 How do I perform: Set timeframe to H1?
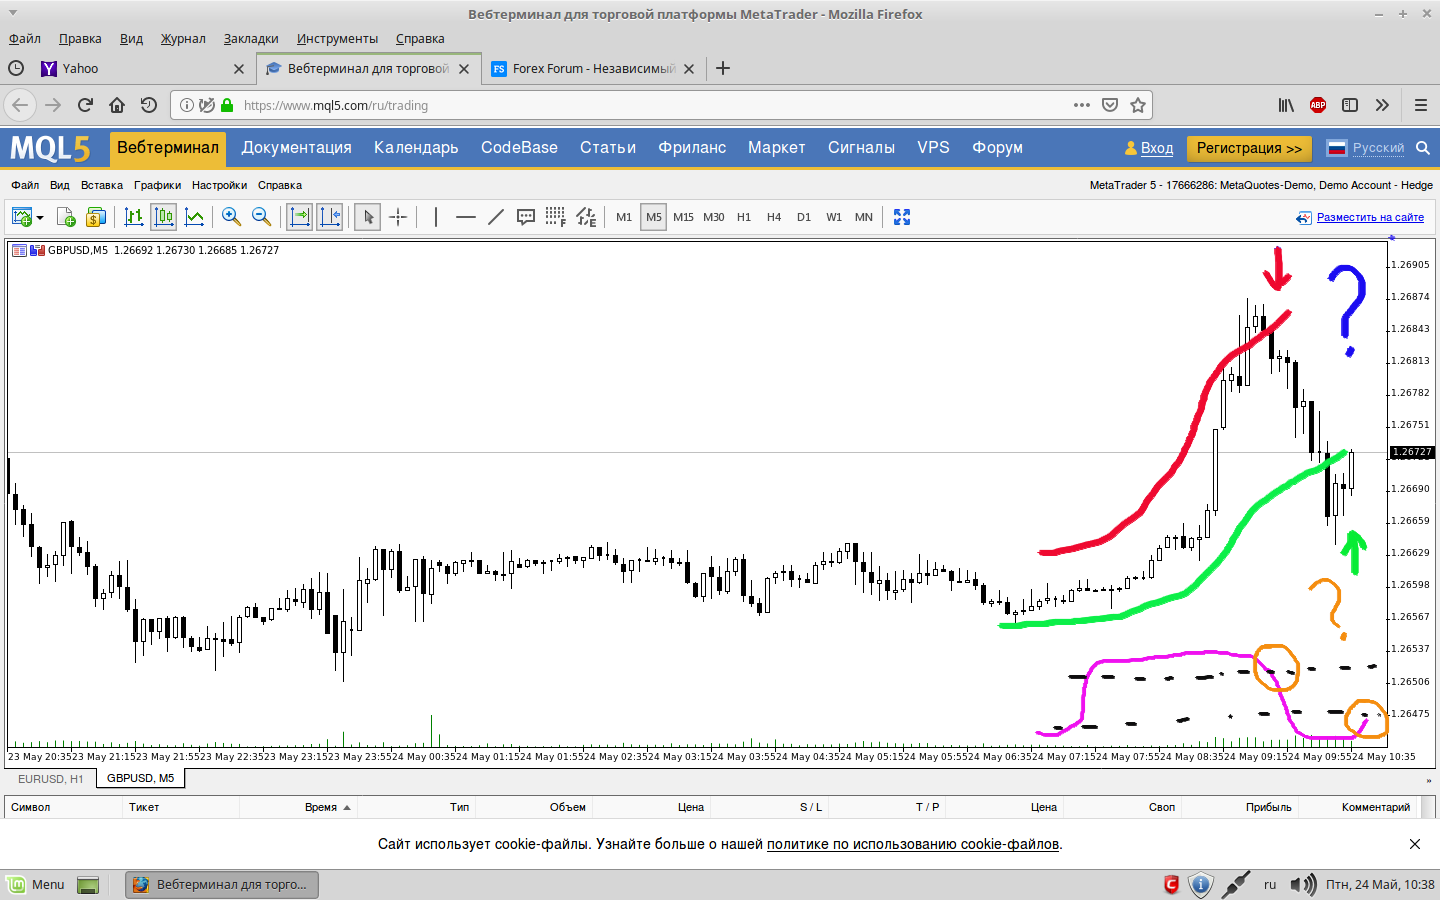click(x=744, y=217)
